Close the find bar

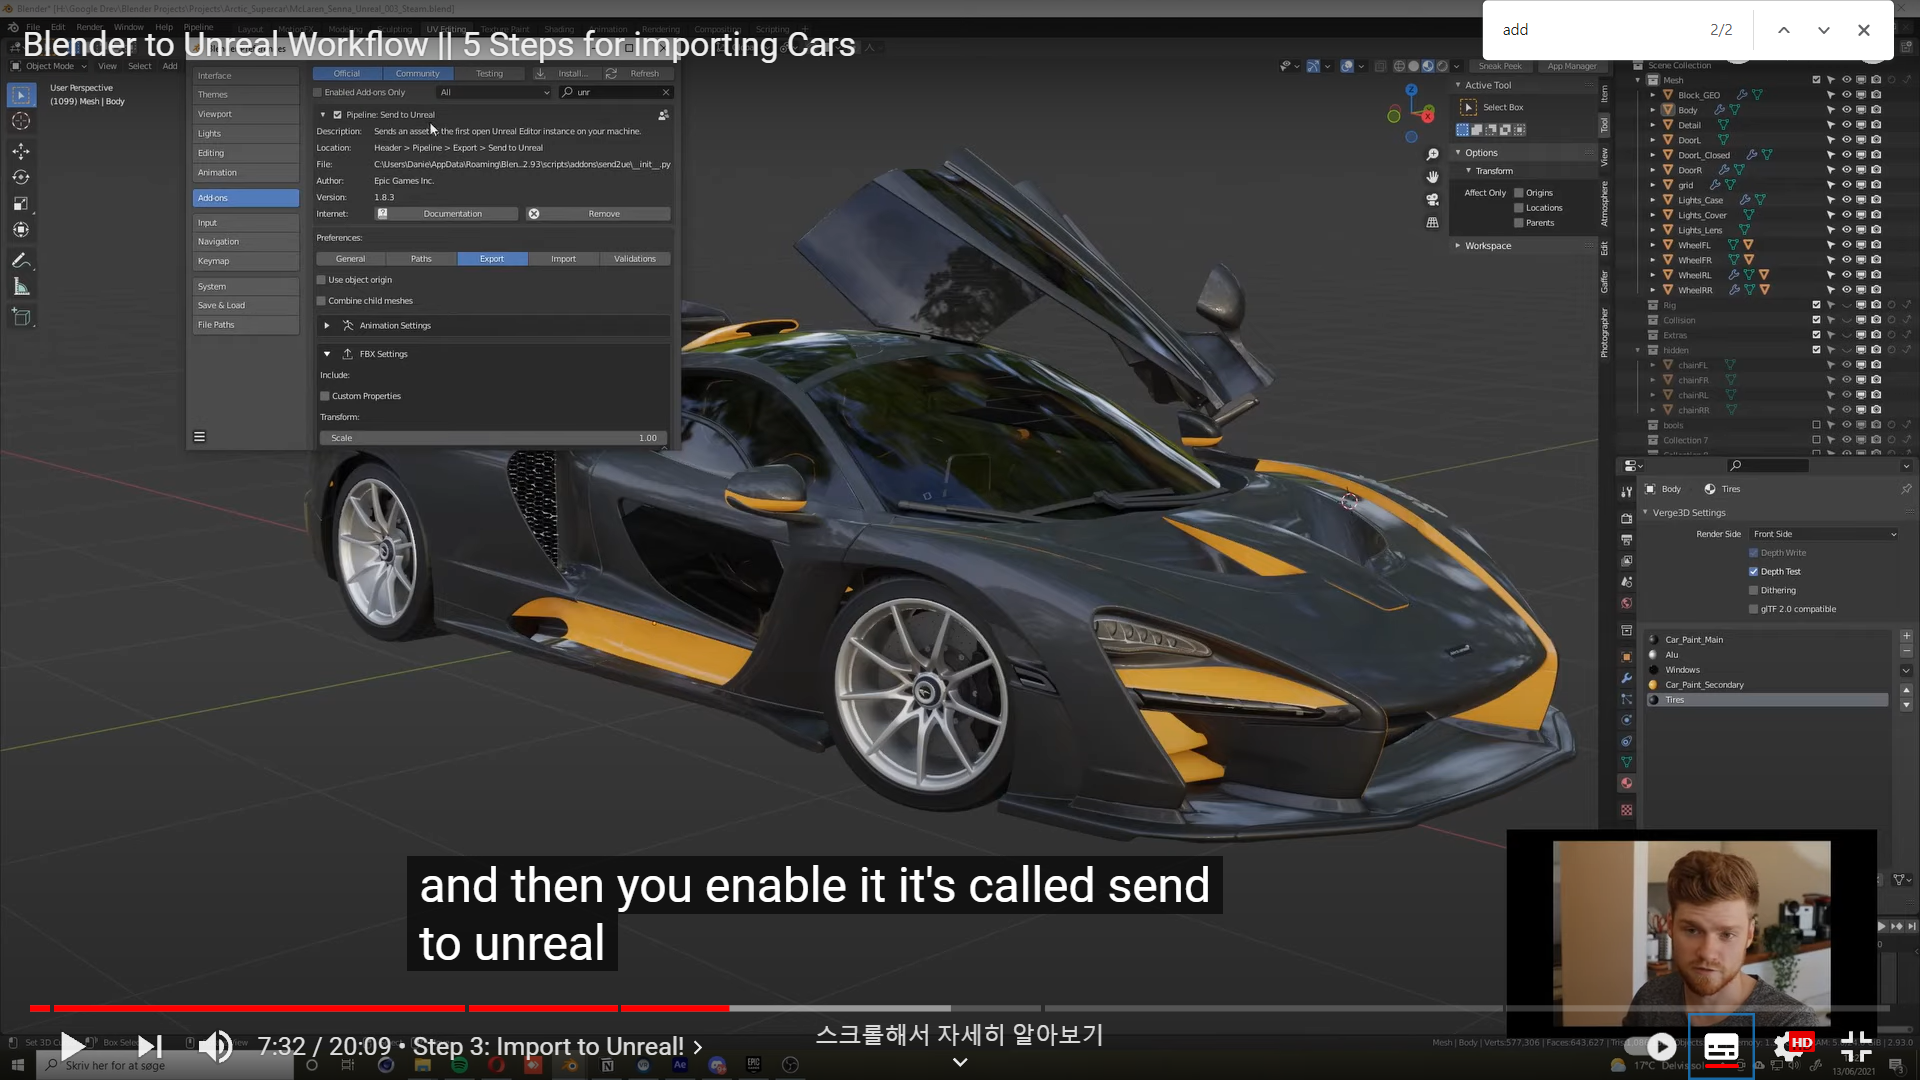(1863, 30)
